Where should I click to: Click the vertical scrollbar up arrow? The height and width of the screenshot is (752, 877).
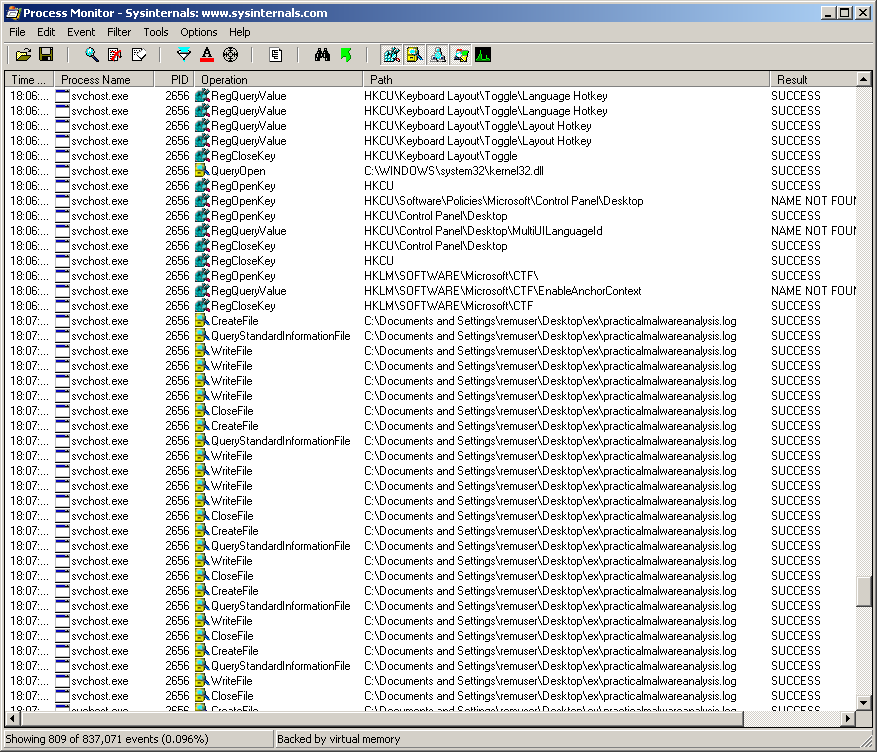(863, 79)
